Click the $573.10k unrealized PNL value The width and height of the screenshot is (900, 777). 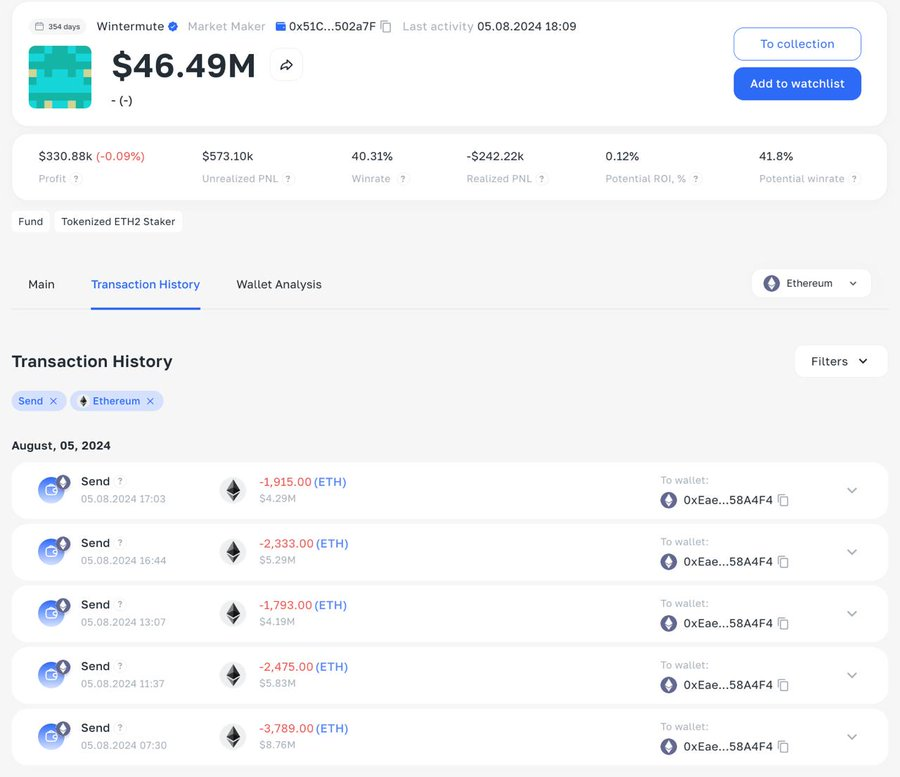coord(228,156)
